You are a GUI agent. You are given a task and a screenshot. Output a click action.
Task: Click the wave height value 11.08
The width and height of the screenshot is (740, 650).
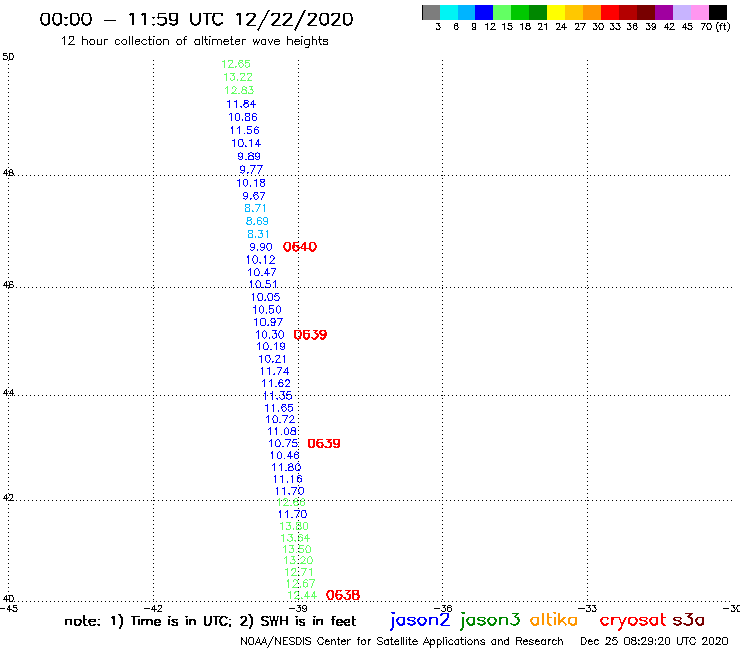282,431
